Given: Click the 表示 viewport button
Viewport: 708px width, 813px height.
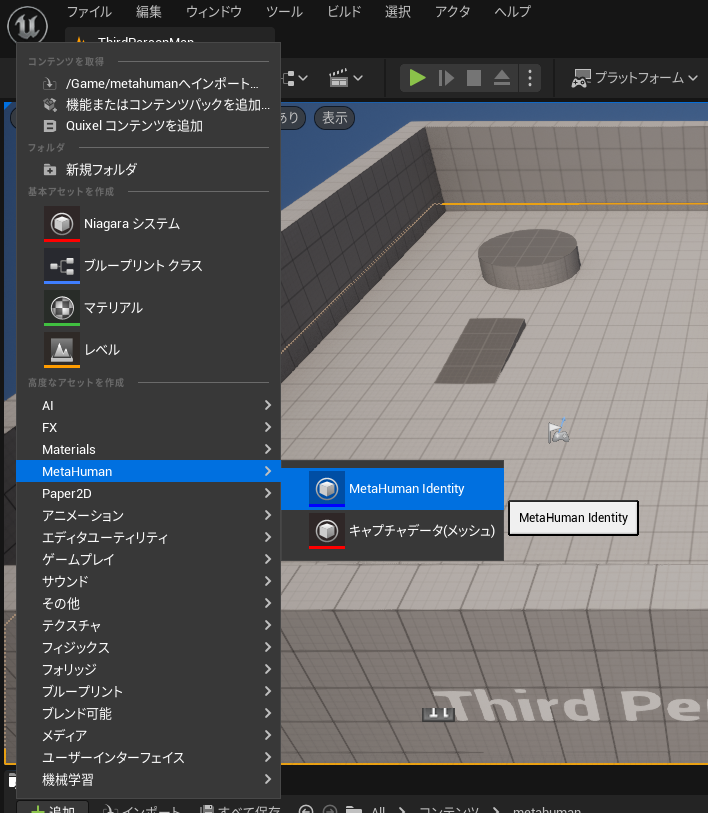Looking at the screenshot, I should (x=335, y=118).
